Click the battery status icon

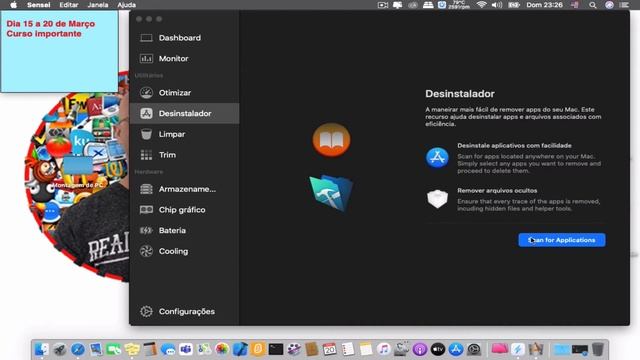coord(514,5)
